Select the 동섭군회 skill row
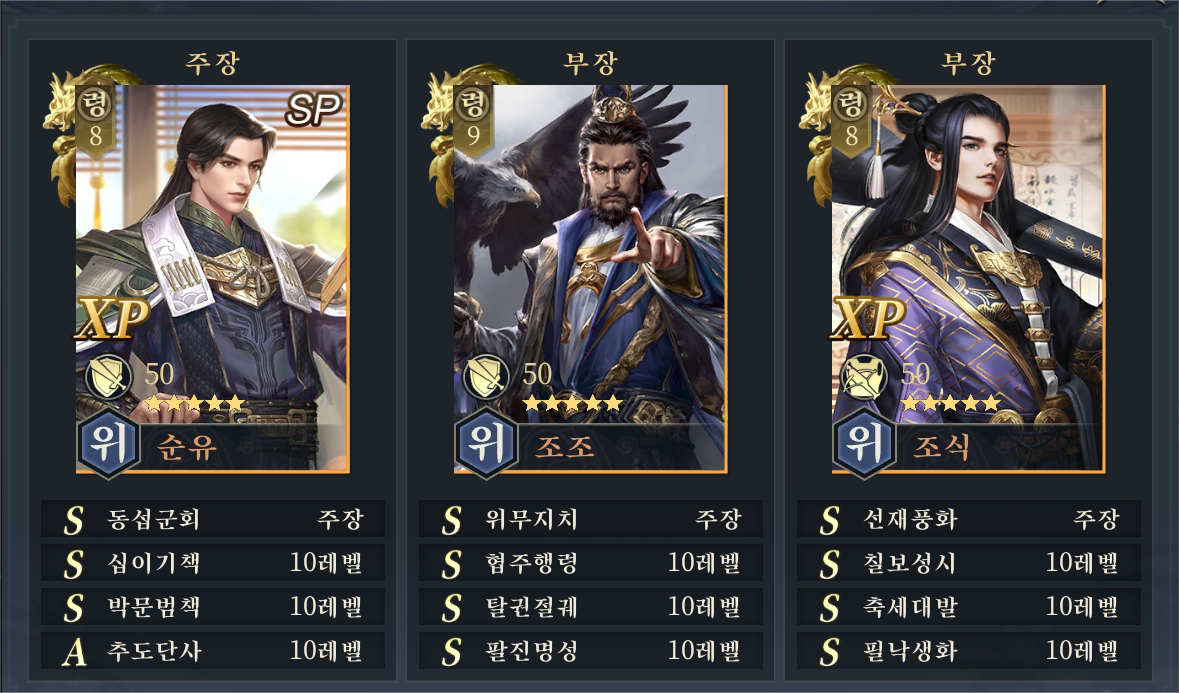The height and width of the screenshot is (693, 1179). [213, 519]
